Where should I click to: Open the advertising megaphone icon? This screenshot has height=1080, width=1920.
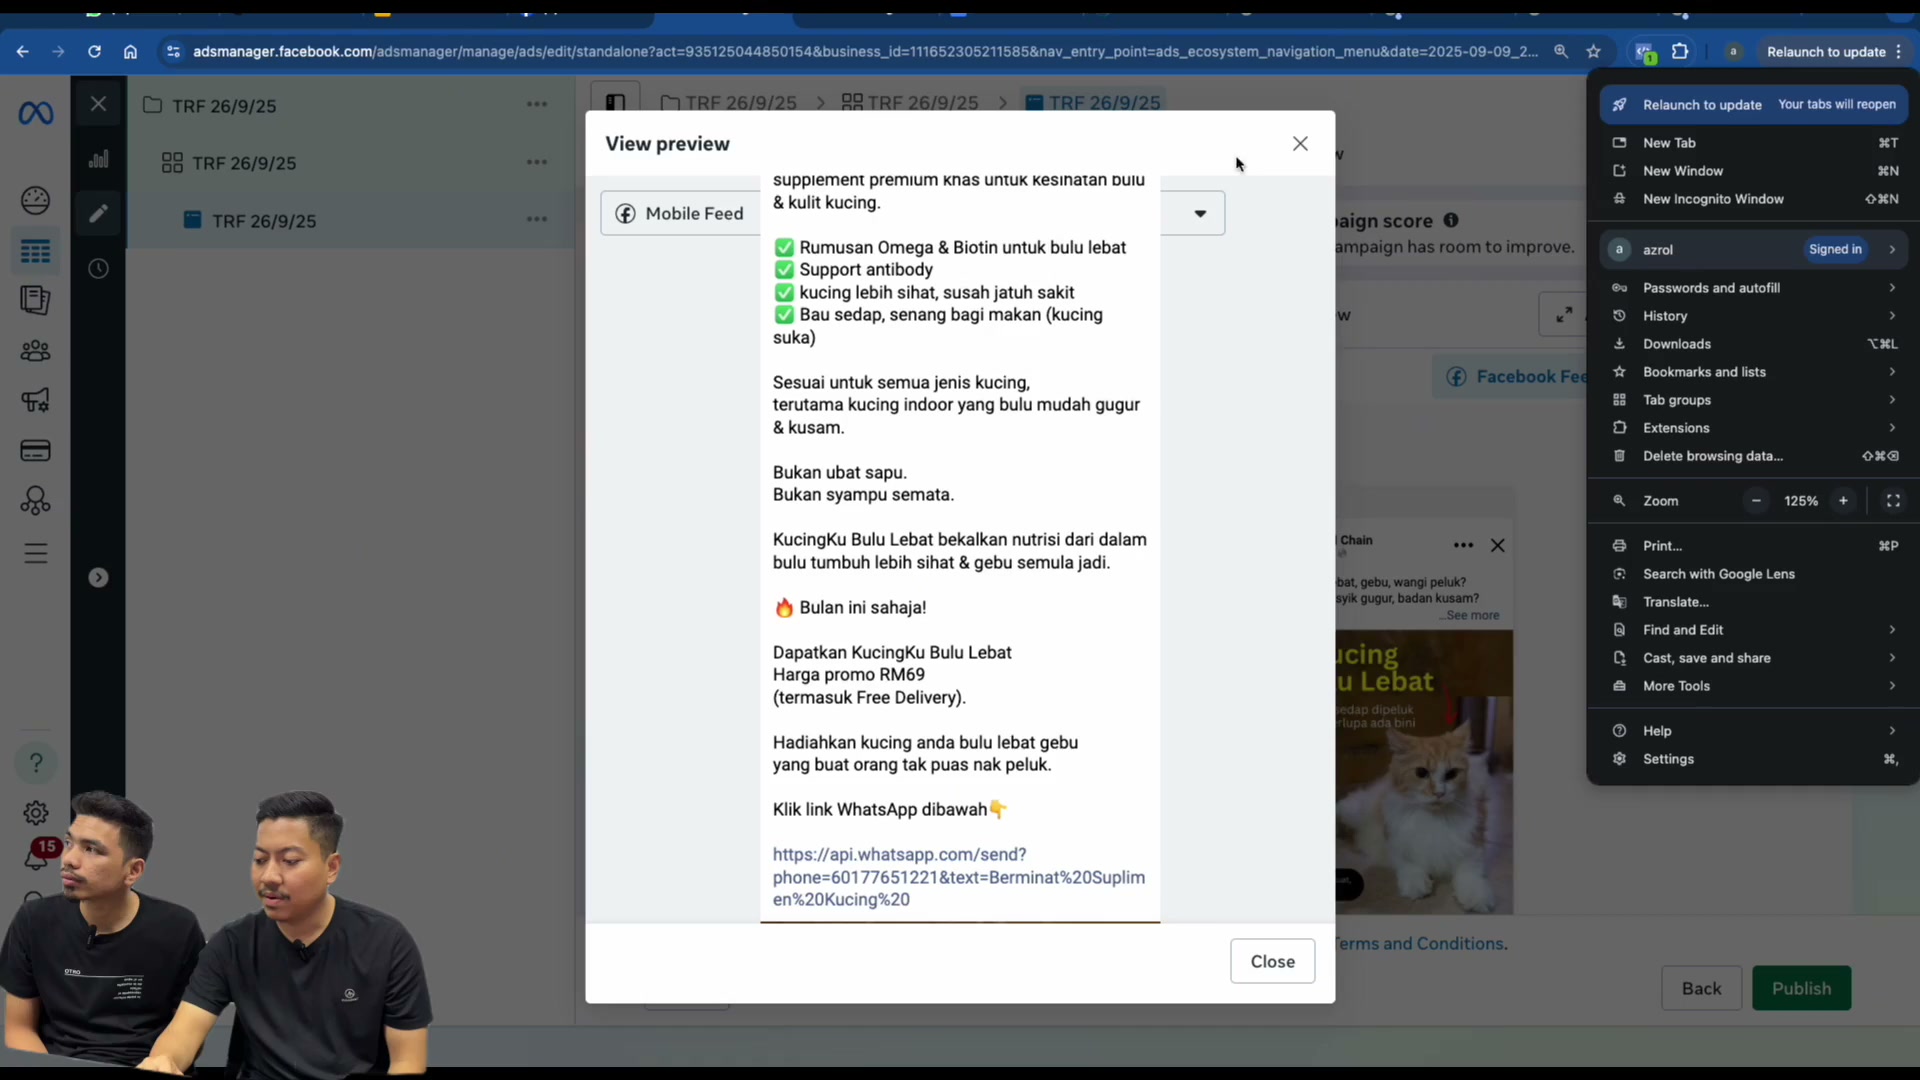click(x=36, y=401)
